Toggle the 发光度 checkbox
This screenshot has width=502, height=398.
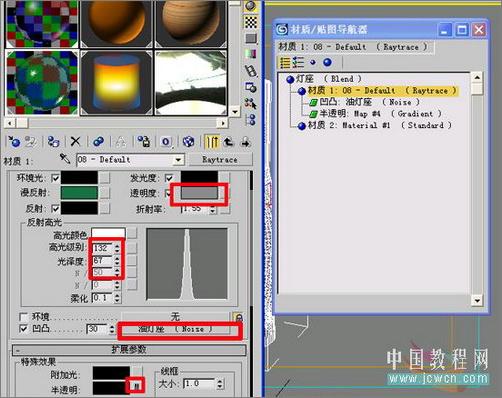pos(169,178)
